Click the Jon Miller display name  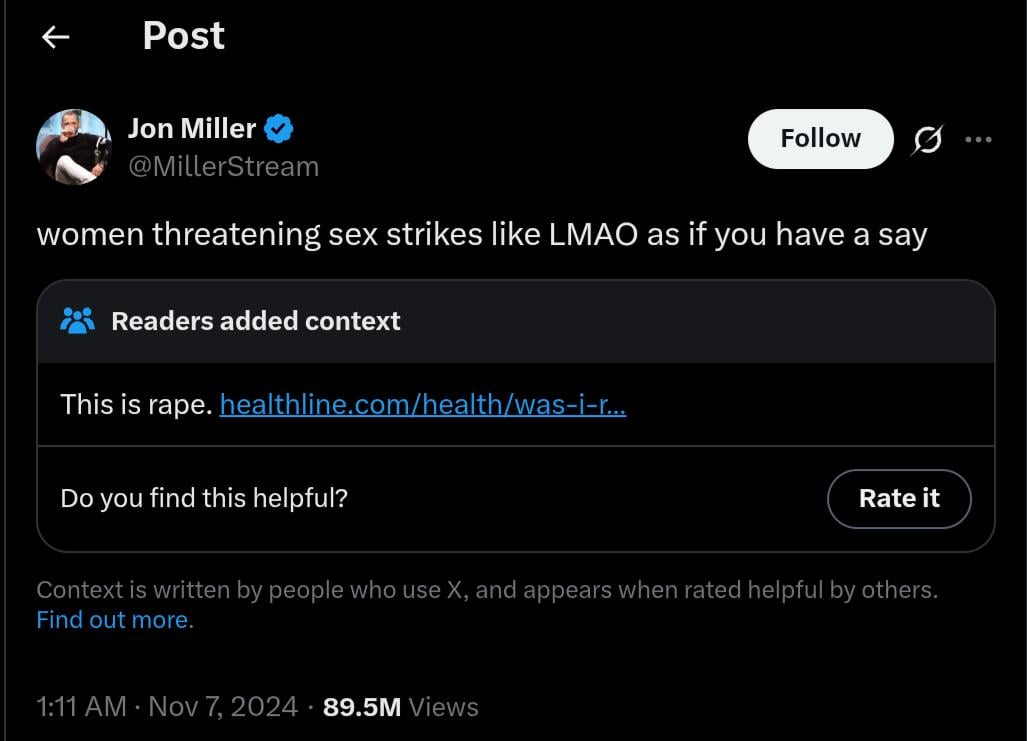192,128
